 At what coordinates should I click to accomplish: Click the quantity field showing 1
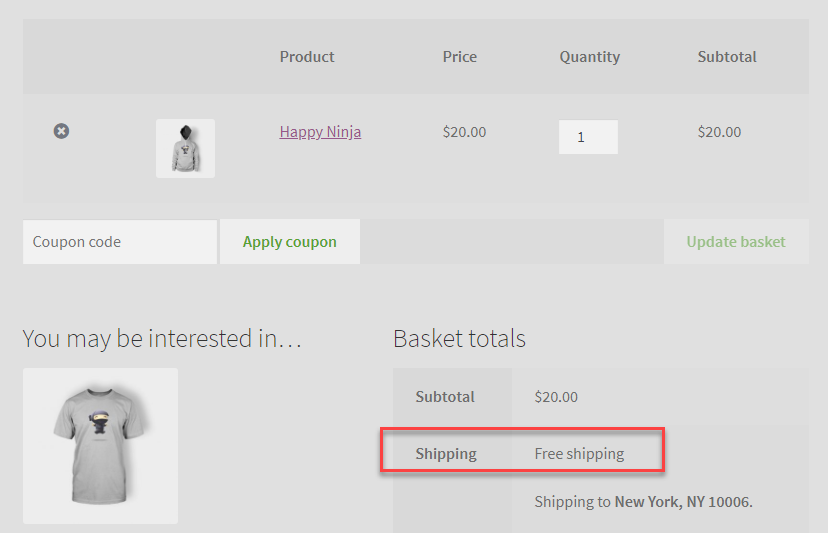588,137
